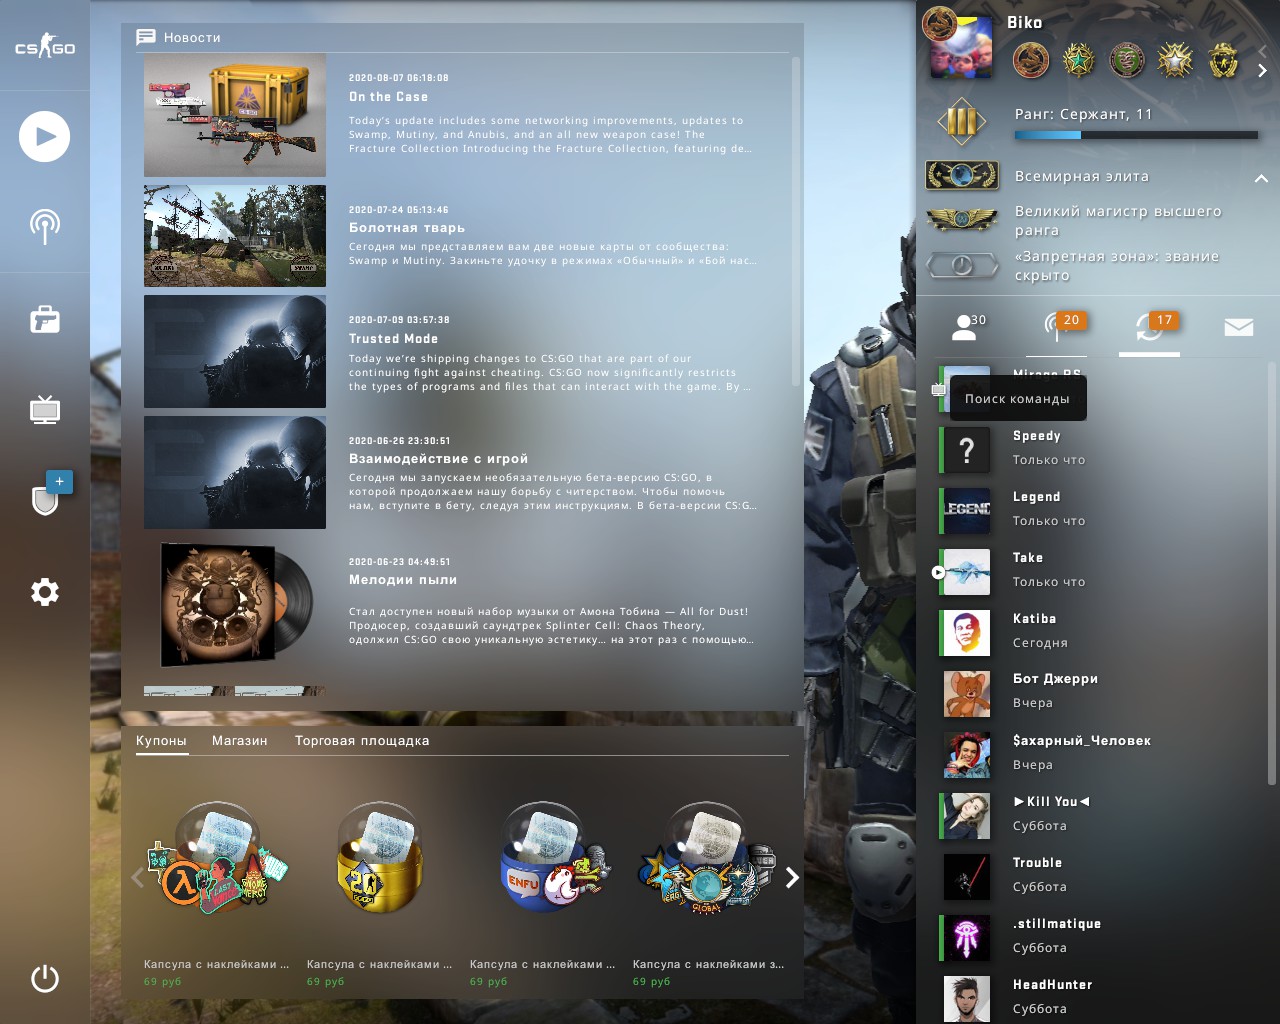Screen dimensions: 1280x1024
Task: Click the news panel scrollbar
Action: 796,220
